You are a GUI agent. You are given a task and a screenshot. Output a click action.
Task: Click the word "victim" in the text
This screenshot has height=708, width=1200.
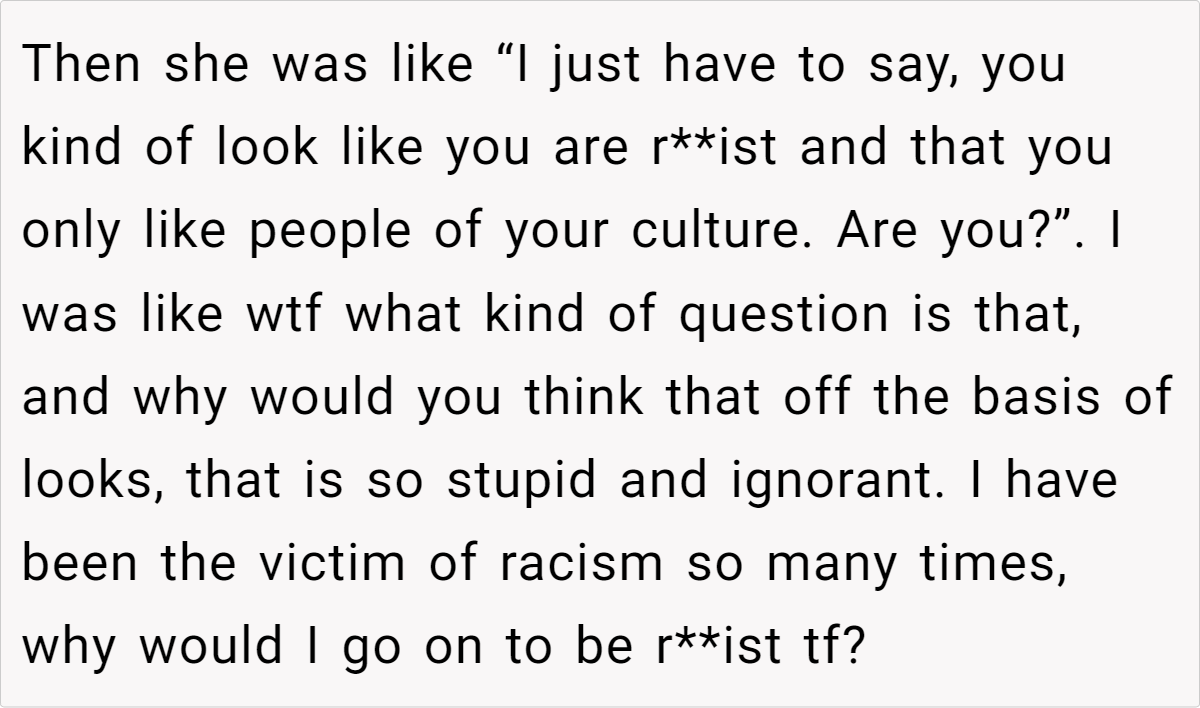(x=333, y=564)
